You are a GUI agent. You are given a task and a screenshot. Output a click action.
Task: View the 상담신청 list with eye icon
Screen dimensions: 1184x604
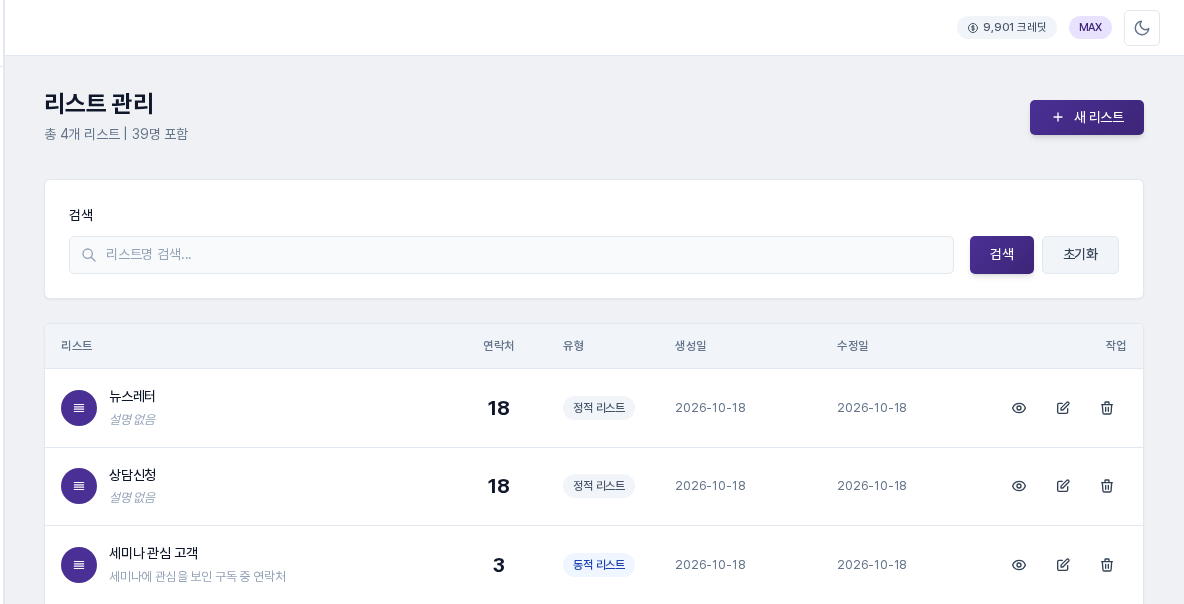[x=1019, y=486]
